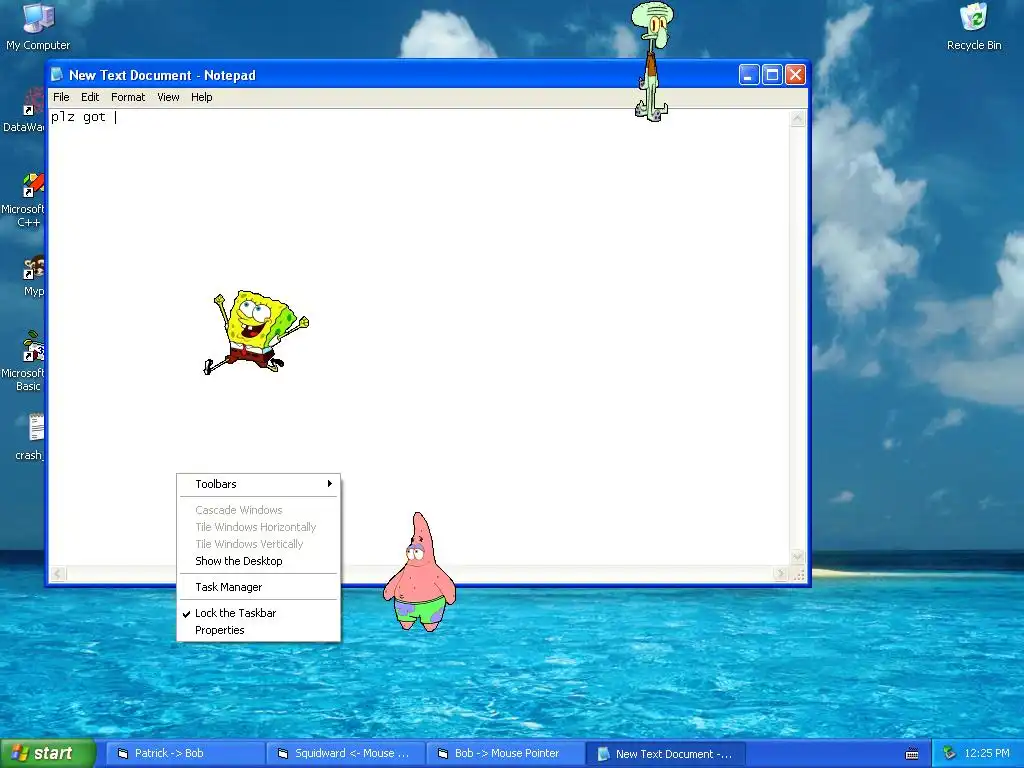Open the Format menu in Notepad

[x=128, y=97]
